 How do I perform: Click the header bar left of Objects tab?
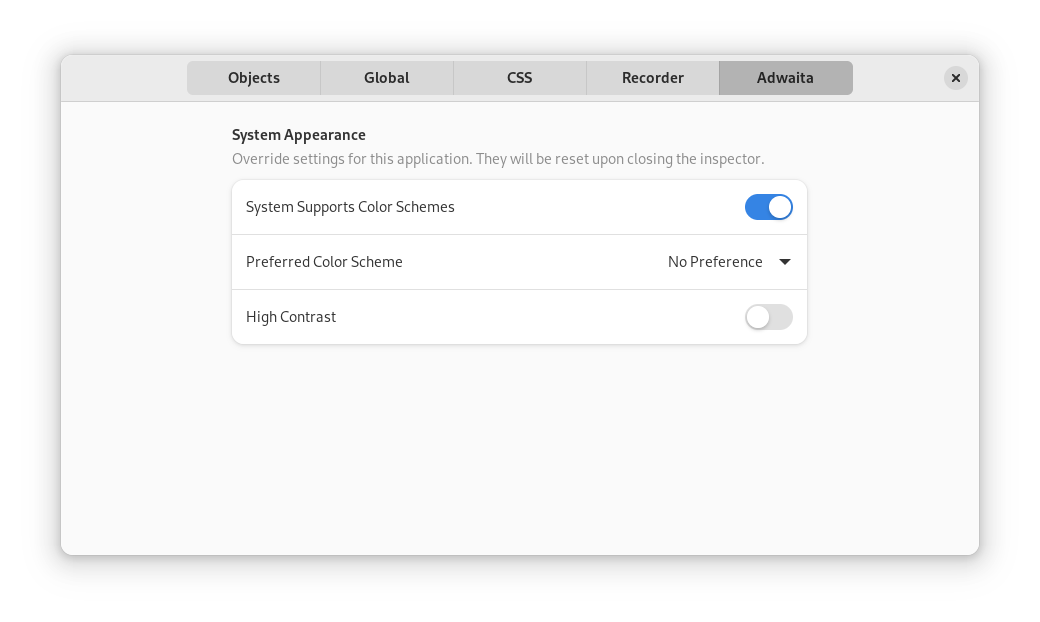[x=124, y=78]
